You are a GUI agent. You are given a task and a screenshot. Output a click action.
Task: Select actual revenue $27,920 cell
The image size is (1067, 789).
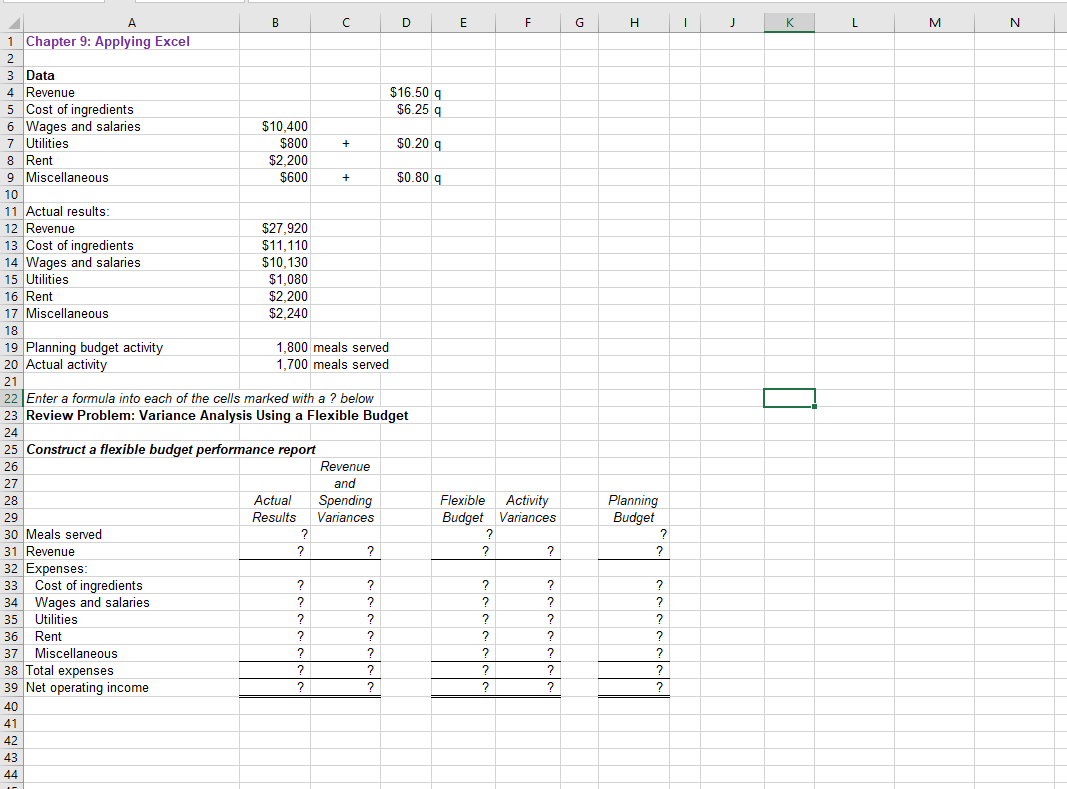tap(275, 229)
